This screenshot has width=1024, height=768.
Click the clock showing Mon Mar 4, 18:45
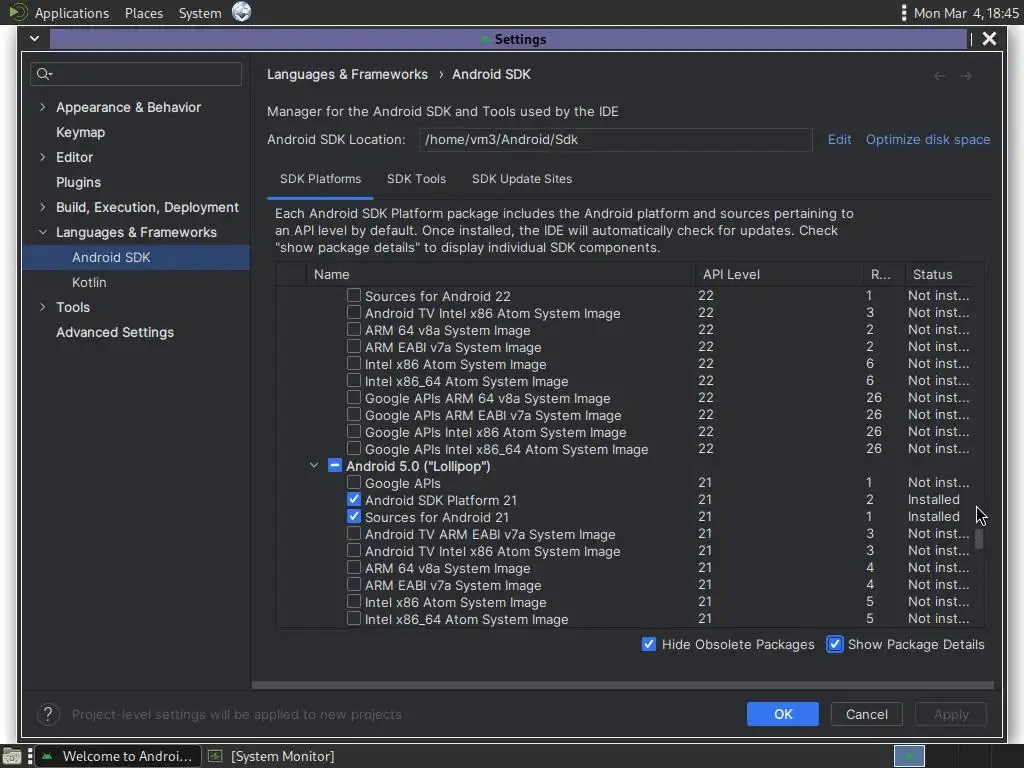click(x=965, y=13)
